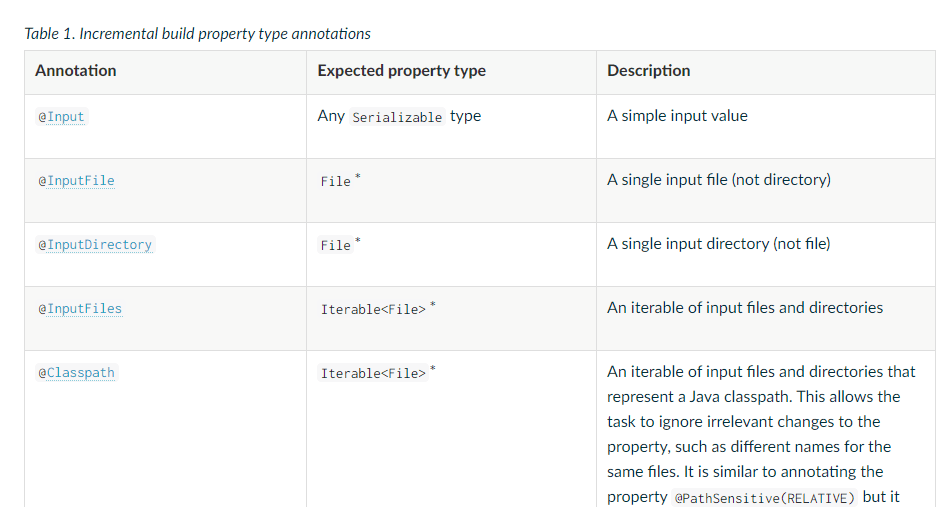
Task: Click Iterable<File> in the @InputFiles row
Action: coord(373,309)
